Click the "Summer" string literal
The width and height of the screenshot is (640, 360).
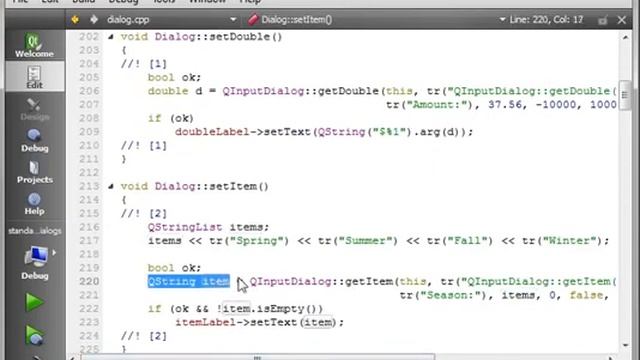pos(365,241)
